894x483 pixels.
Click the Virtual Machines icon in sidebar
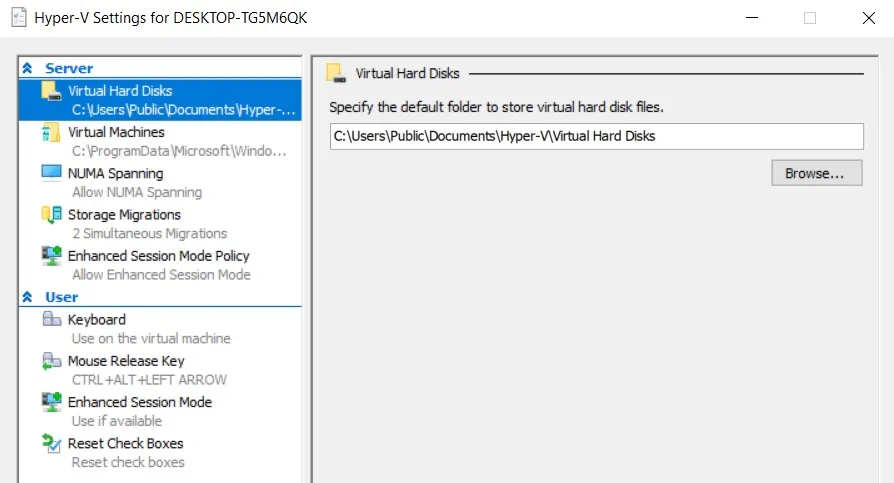point(51,133)
